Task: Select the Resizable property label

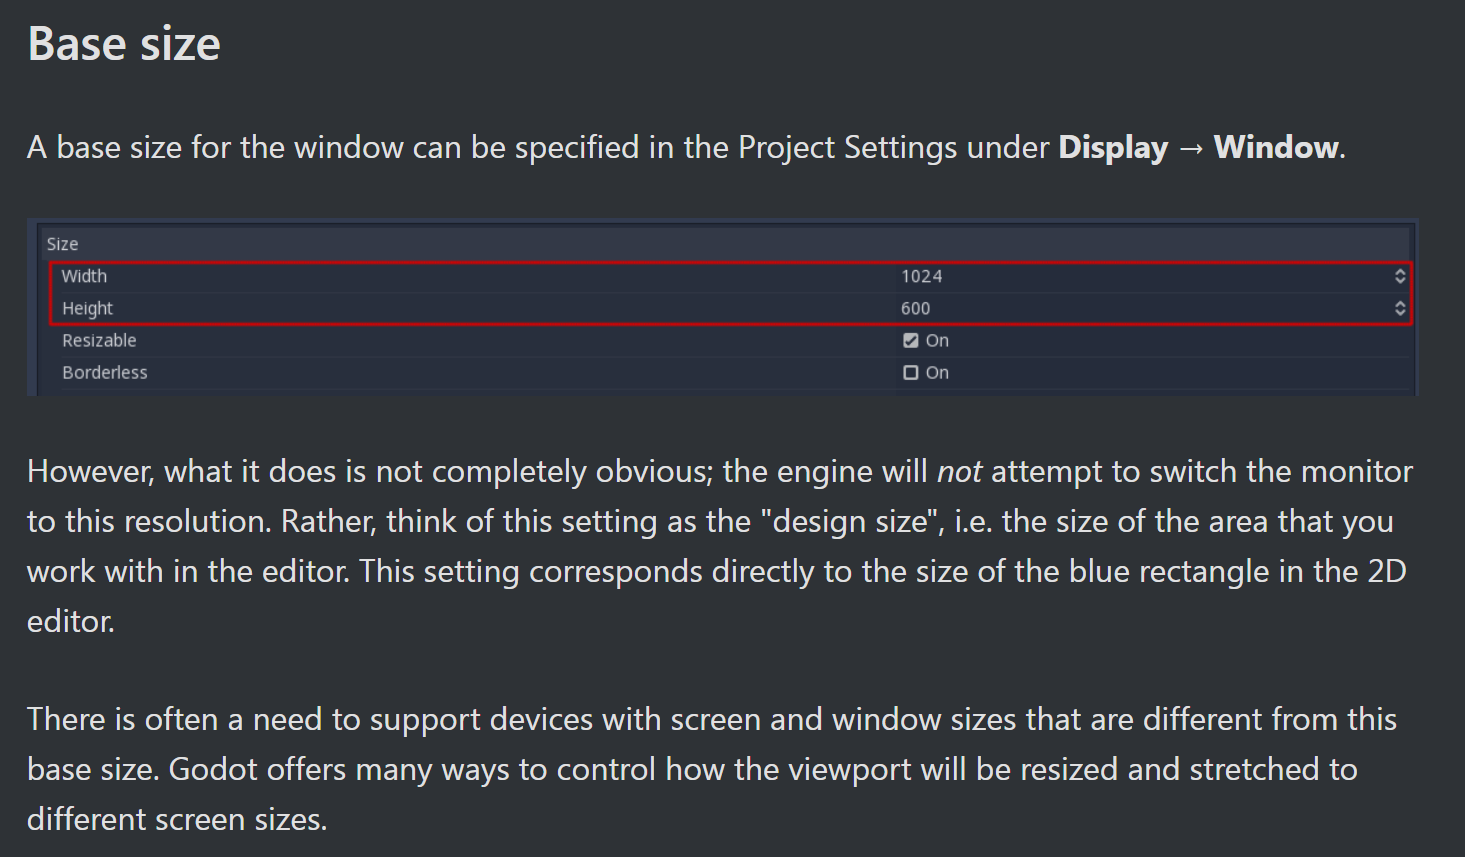Action: pos(99,340)
